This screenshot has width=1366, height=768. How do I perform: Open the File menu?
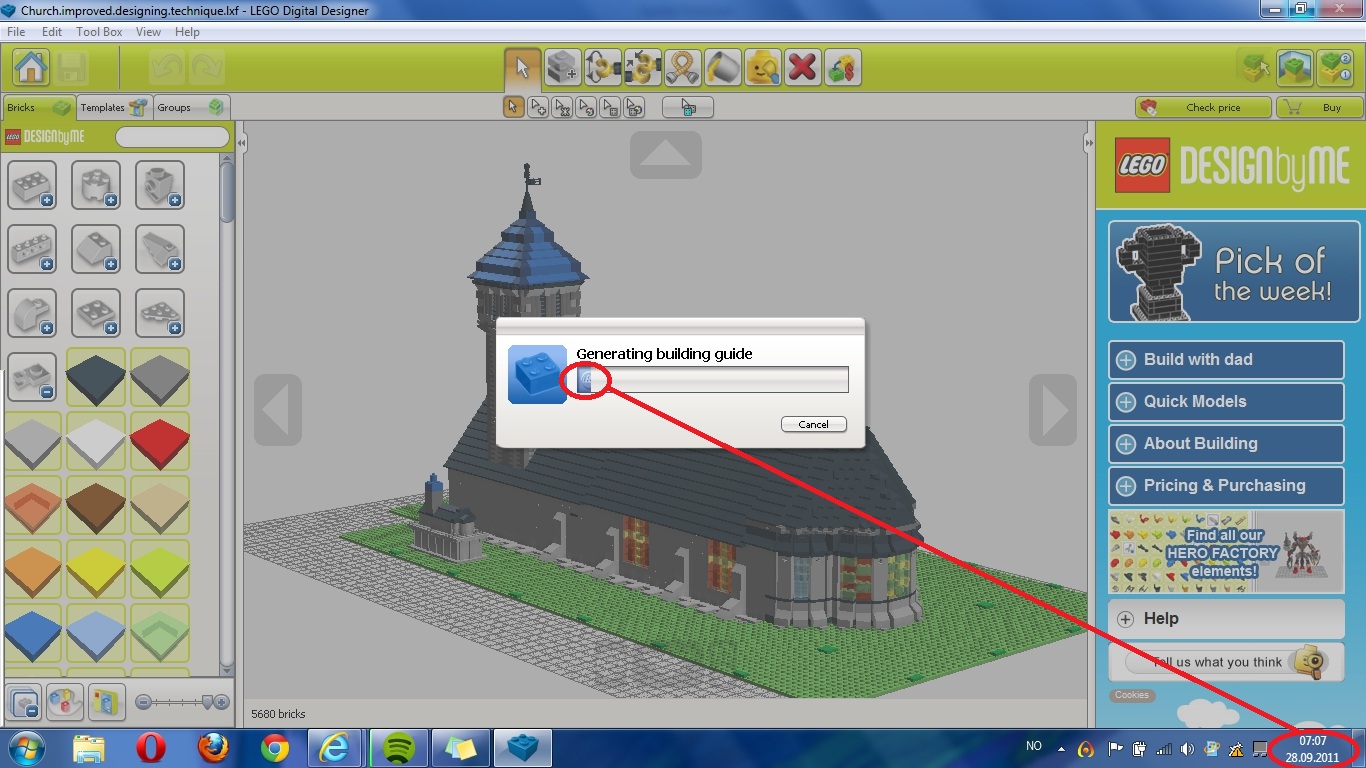click(x=16, y=32)
